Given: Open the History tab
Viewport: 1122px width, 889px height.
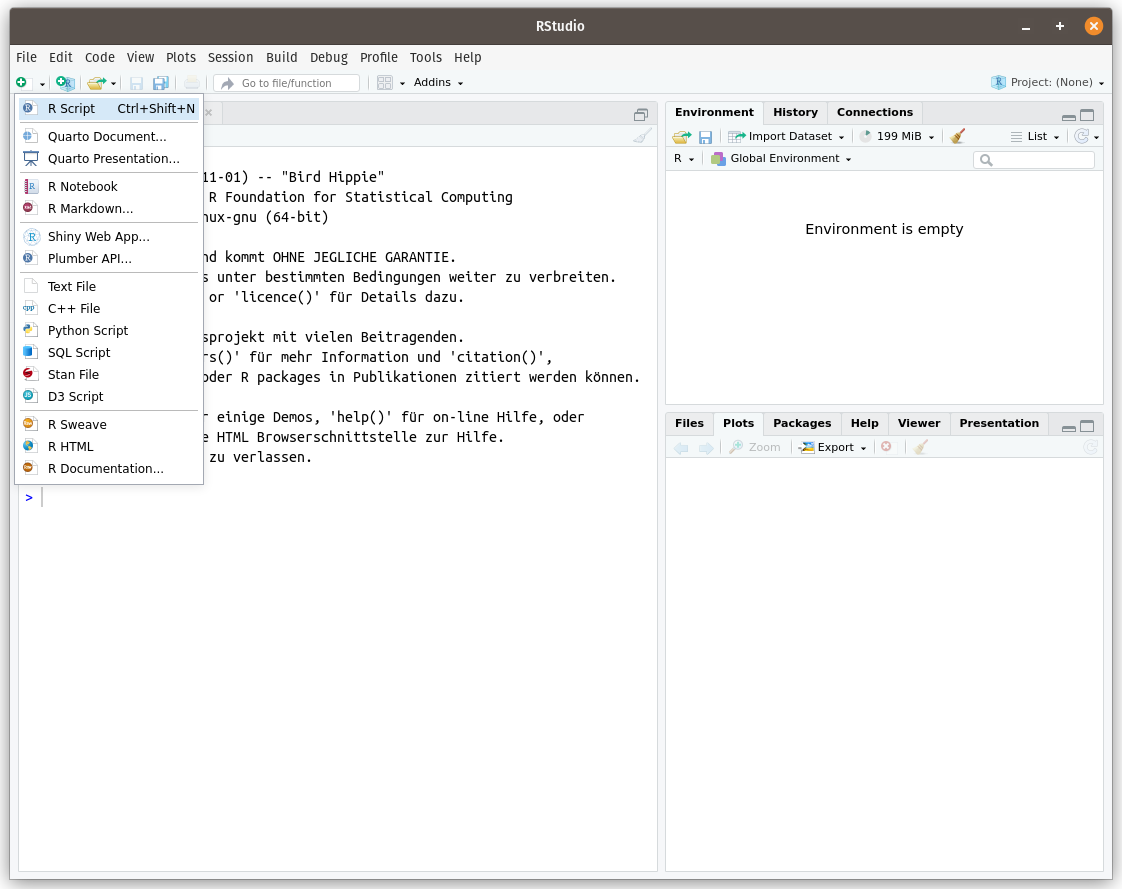Looking at the screenshot, I should [x=795, y=113].
